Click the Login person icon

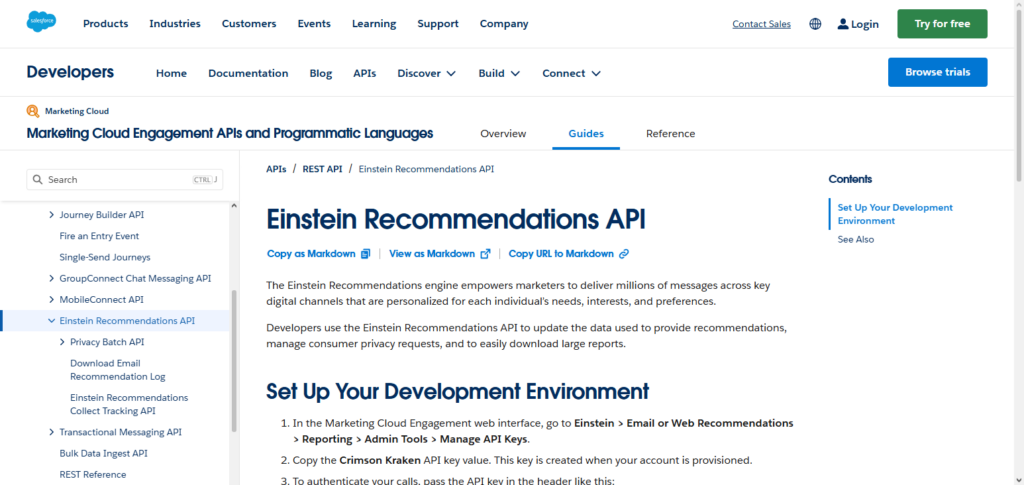(x=843, y=24)
